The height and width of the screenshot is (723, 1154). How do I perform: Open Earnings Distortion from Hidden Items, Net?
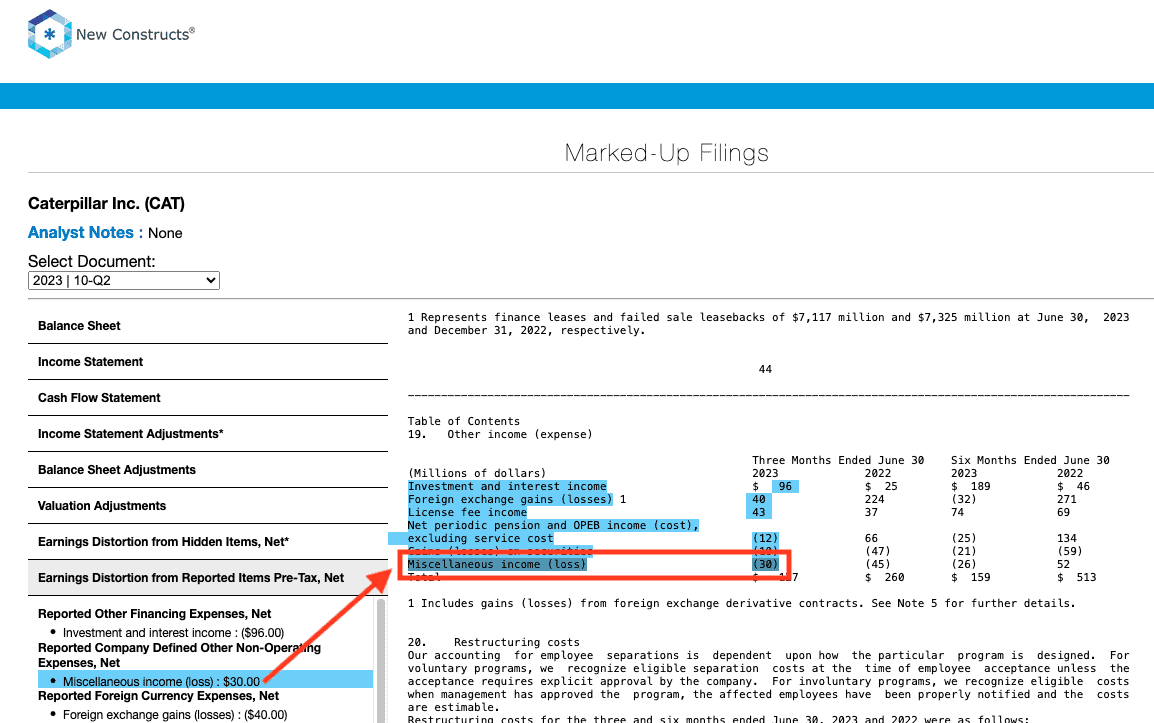[x=208, y=543]
